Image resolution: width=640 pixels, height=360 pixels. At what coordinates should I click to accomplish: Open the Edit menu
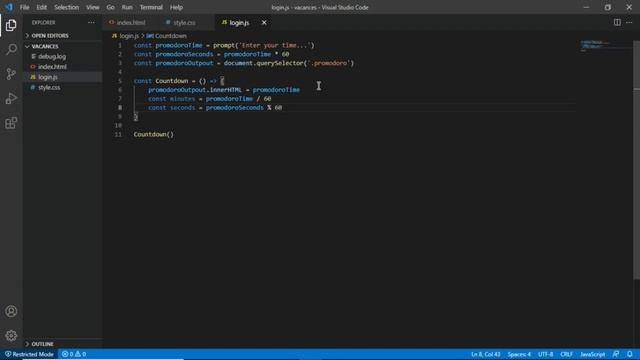click(41, 7)
